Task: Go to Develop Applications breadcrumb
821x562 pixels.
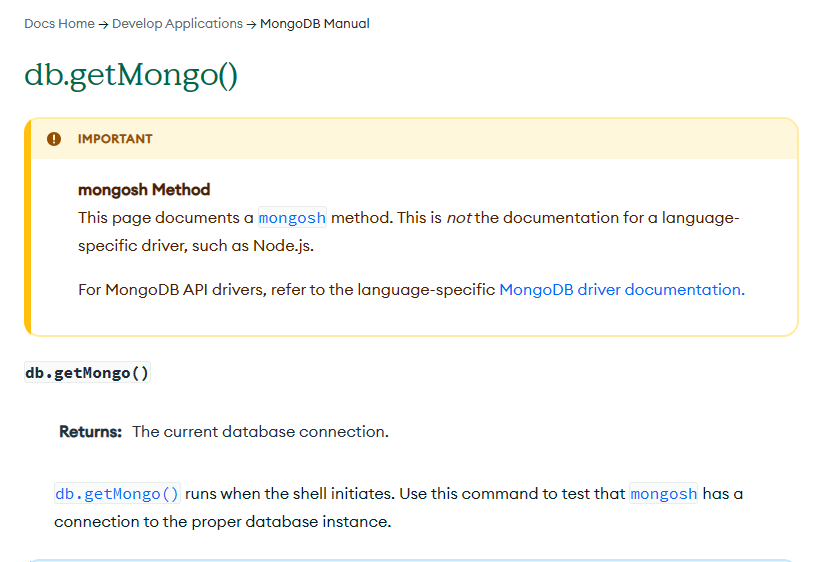Action: point(177,23)
